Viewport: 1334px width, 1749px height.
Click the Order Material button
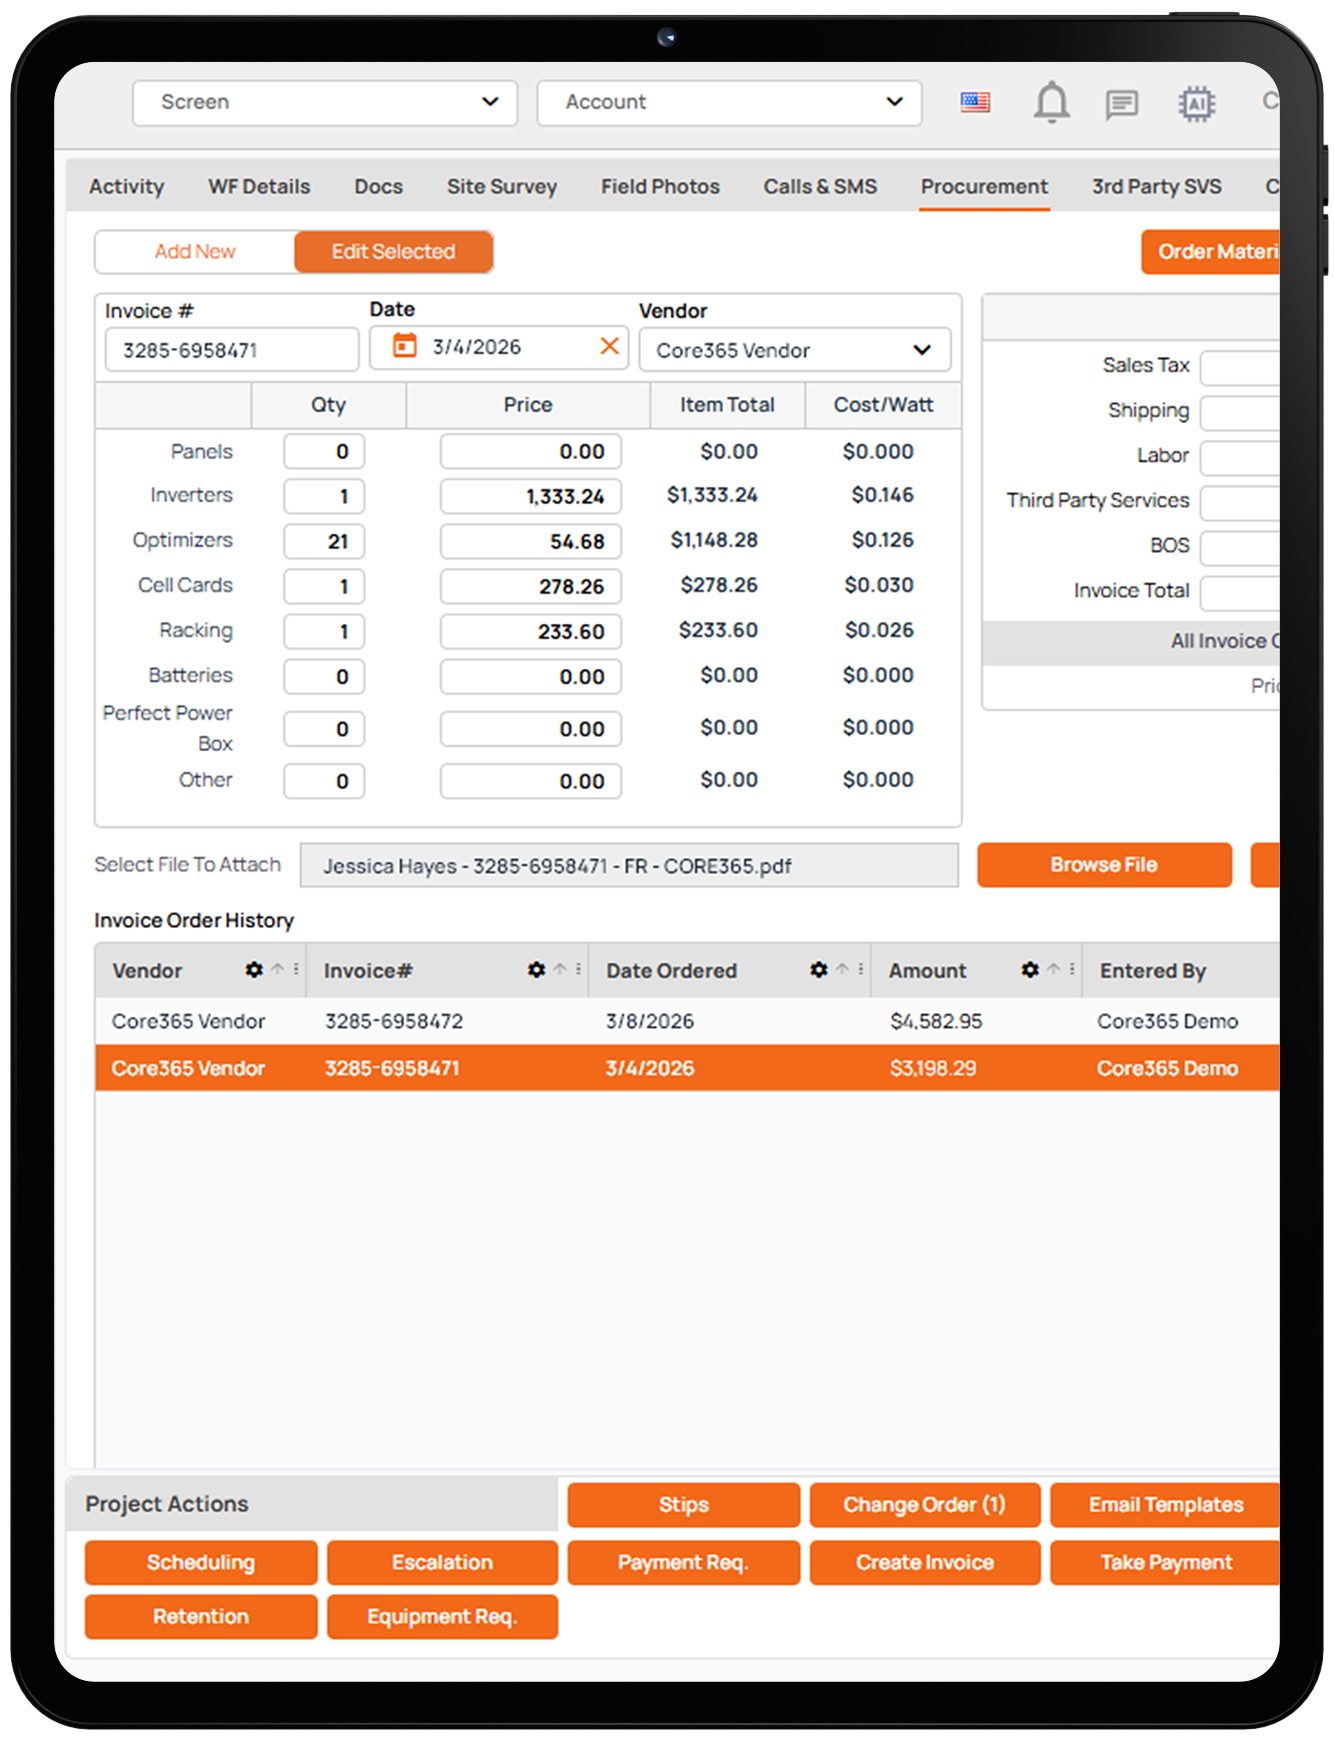point(1211,252)
